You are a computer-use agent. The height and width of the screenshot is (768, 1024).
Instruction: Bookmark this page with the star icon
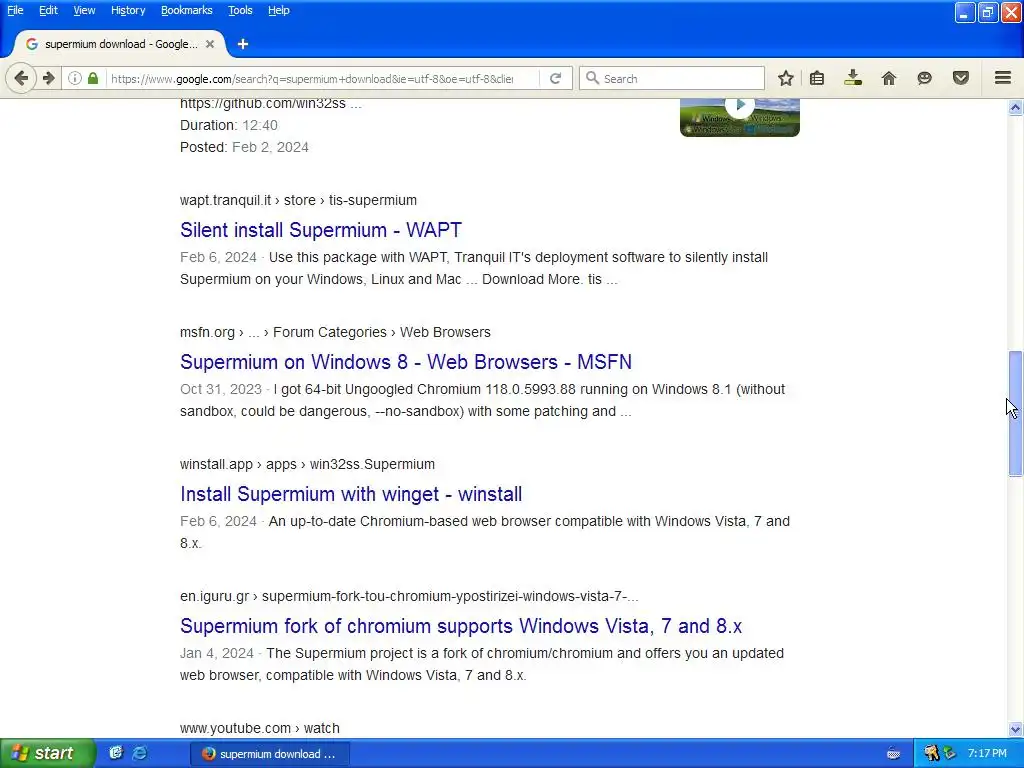pos(786,78)
